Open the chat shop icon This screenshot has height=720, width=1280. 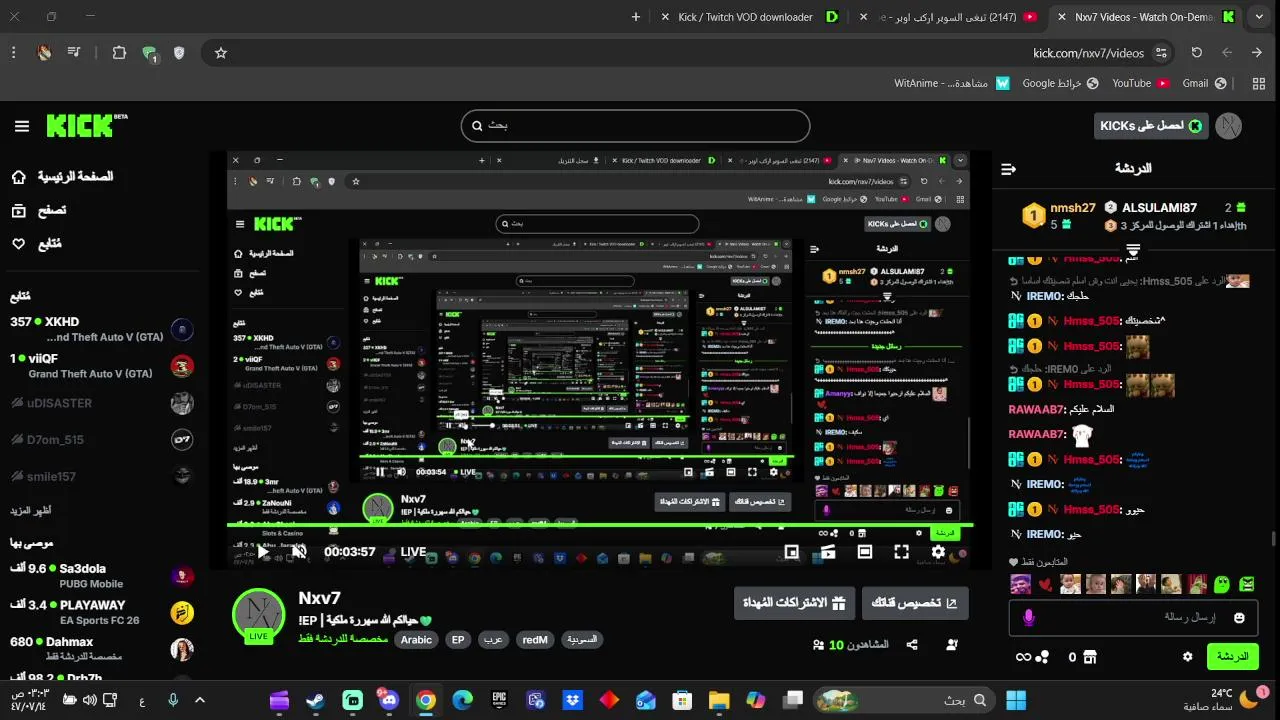1090,657
